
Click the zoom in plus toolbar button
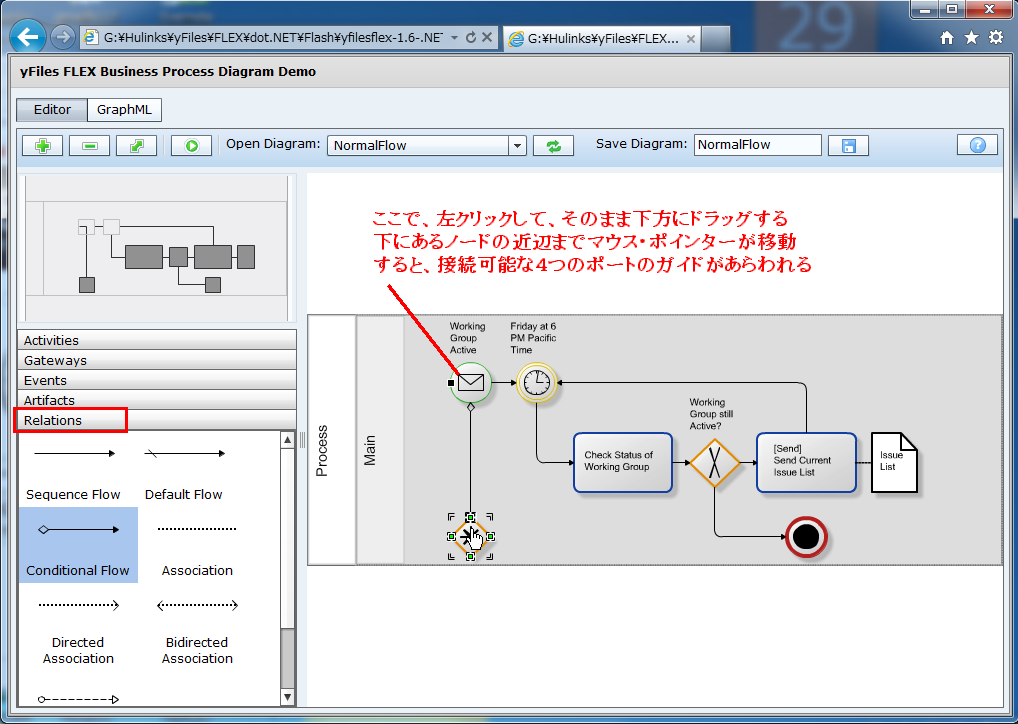click(43, 145)
